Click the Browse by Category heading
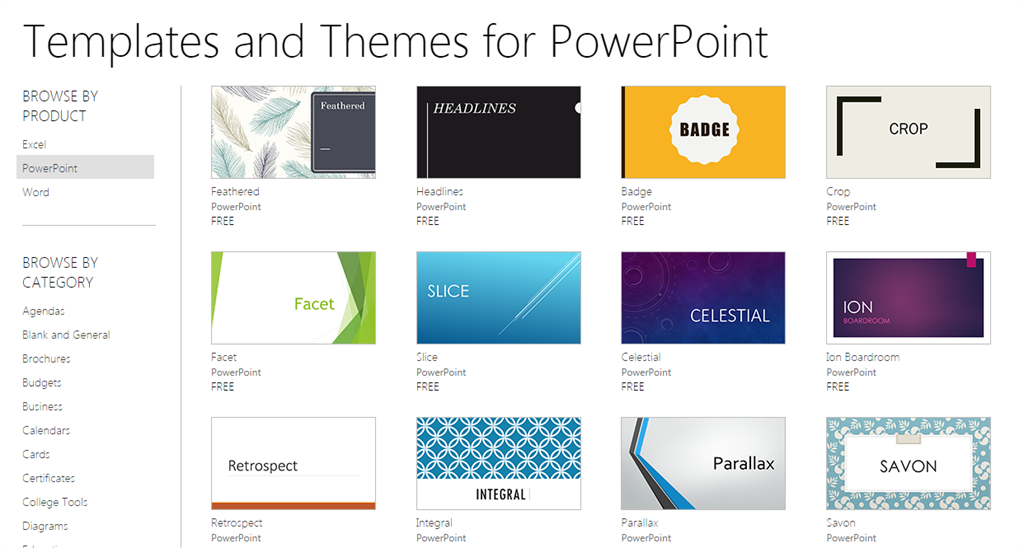Screen dimensions: 1024x548 pyautogui.click(x=60, y=272)
